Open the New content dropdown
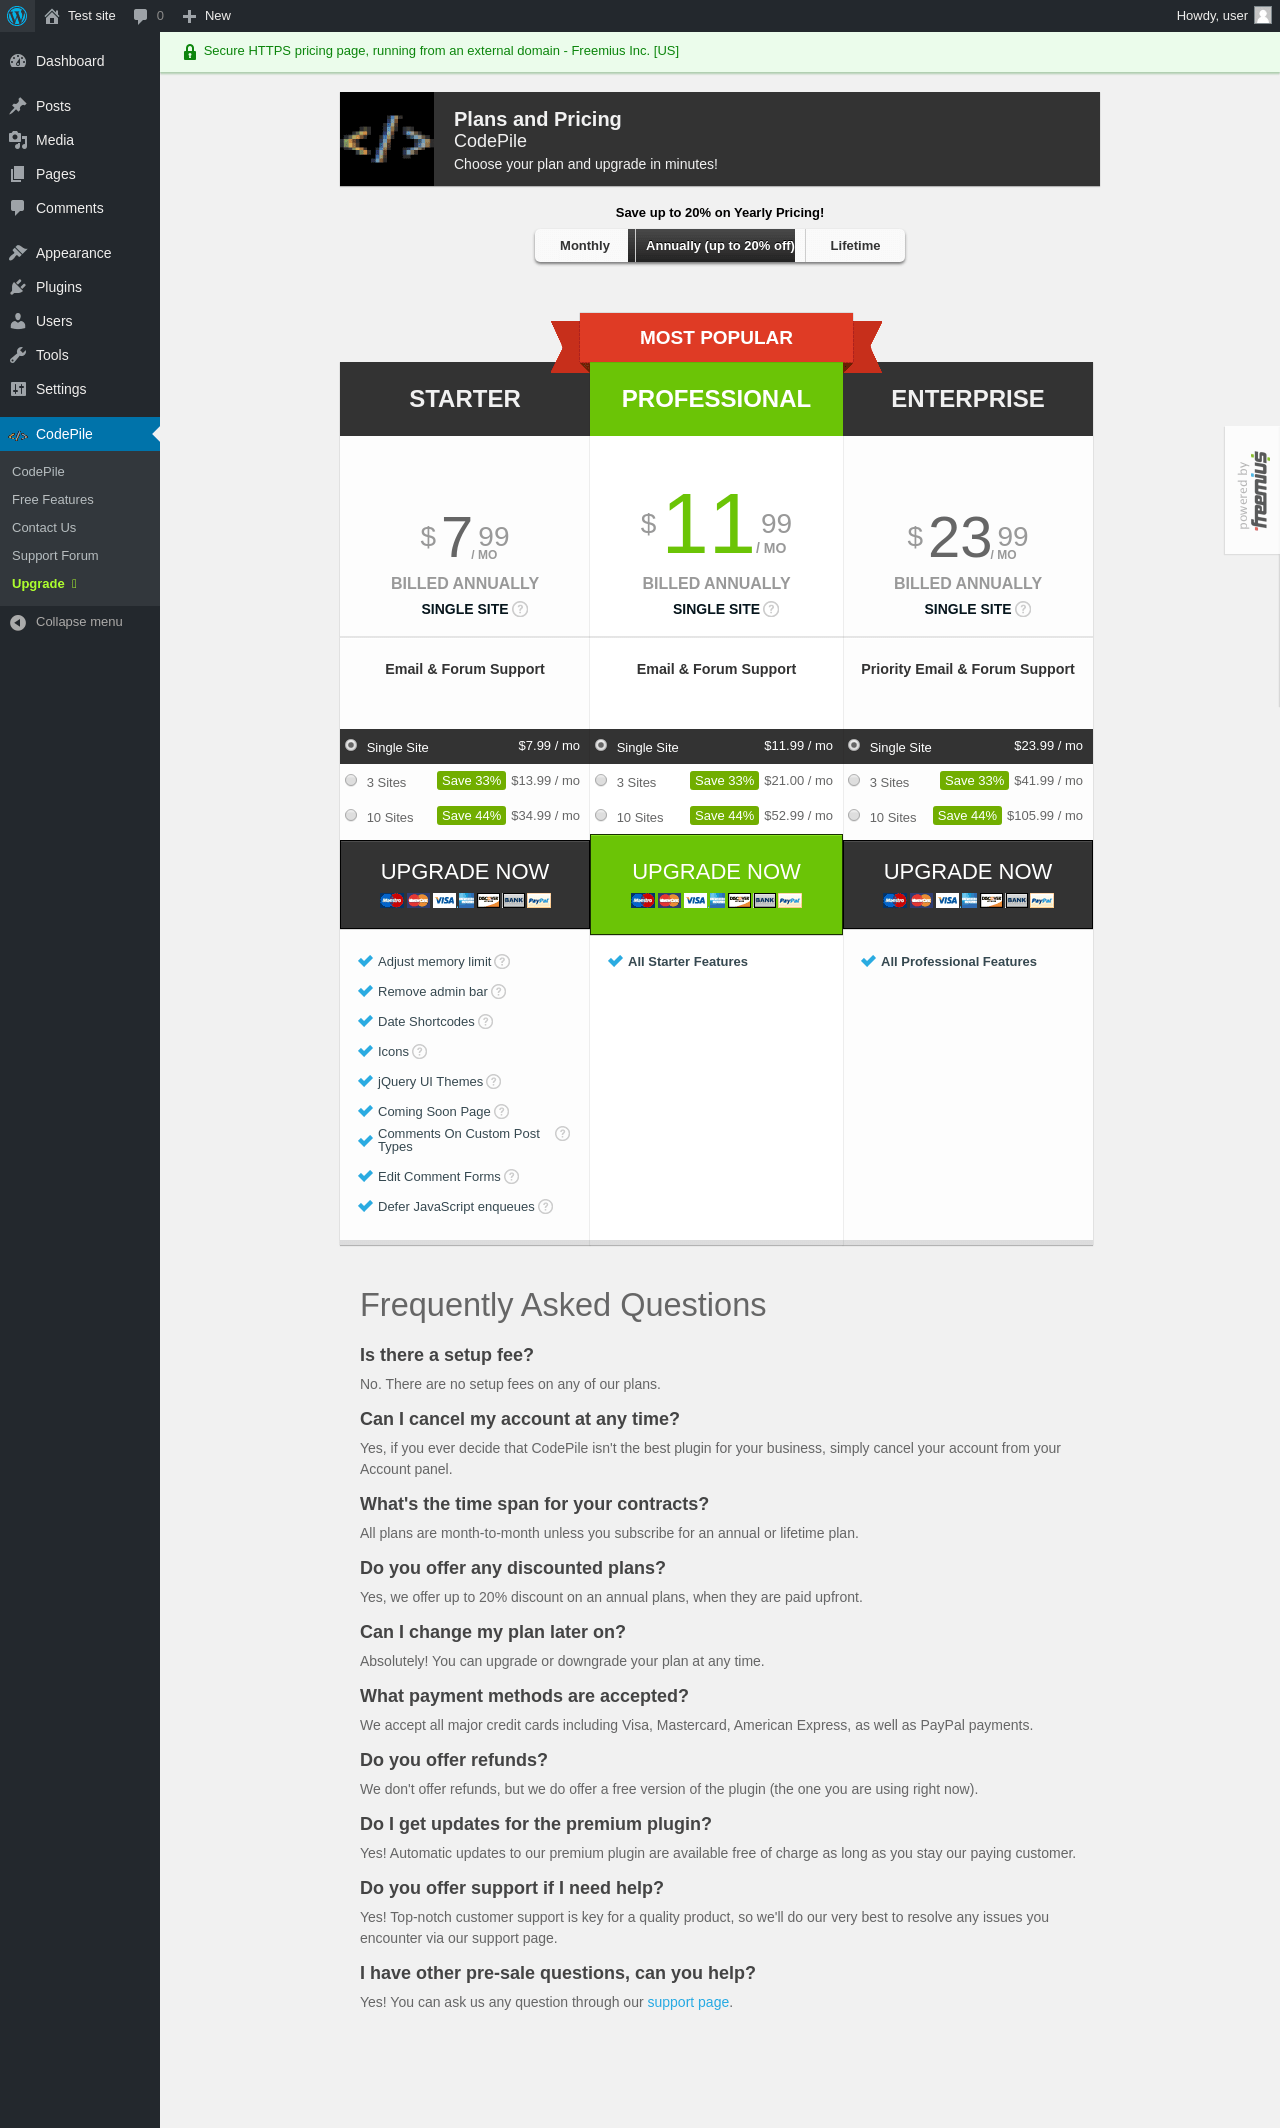The height and width of the screenshot is (2128, 1280). click(207, 16)
